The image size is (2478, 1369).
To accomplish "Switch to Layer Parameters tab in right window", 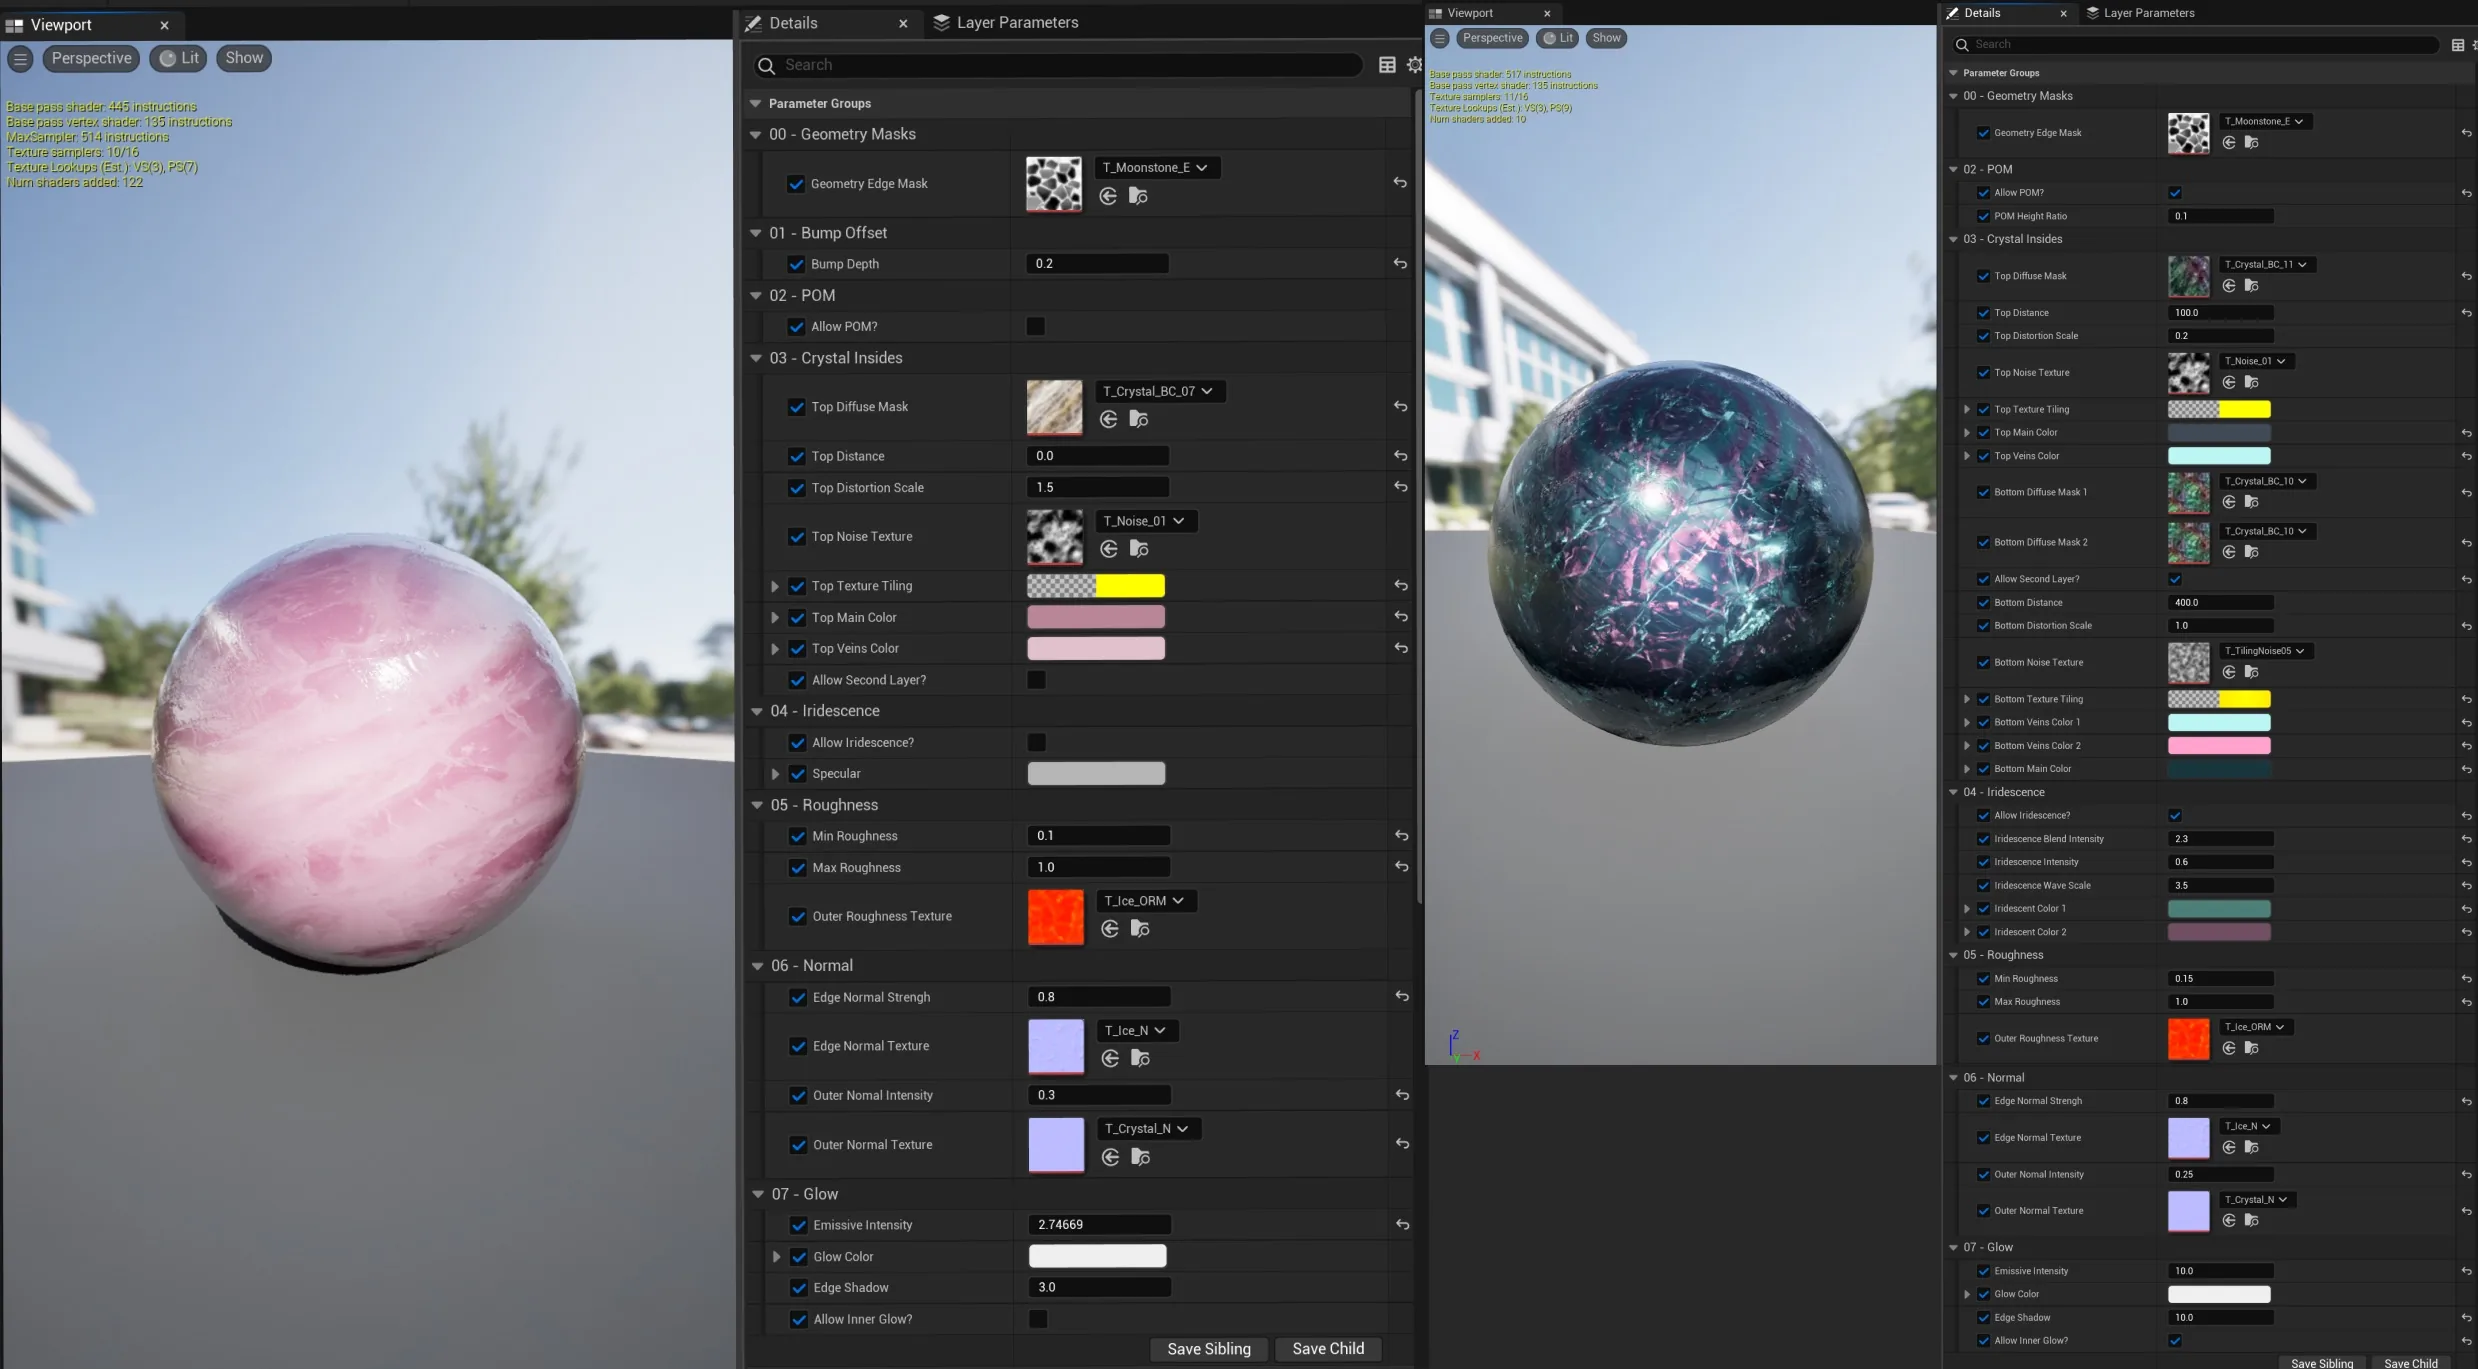I will tap(2139, 13).
